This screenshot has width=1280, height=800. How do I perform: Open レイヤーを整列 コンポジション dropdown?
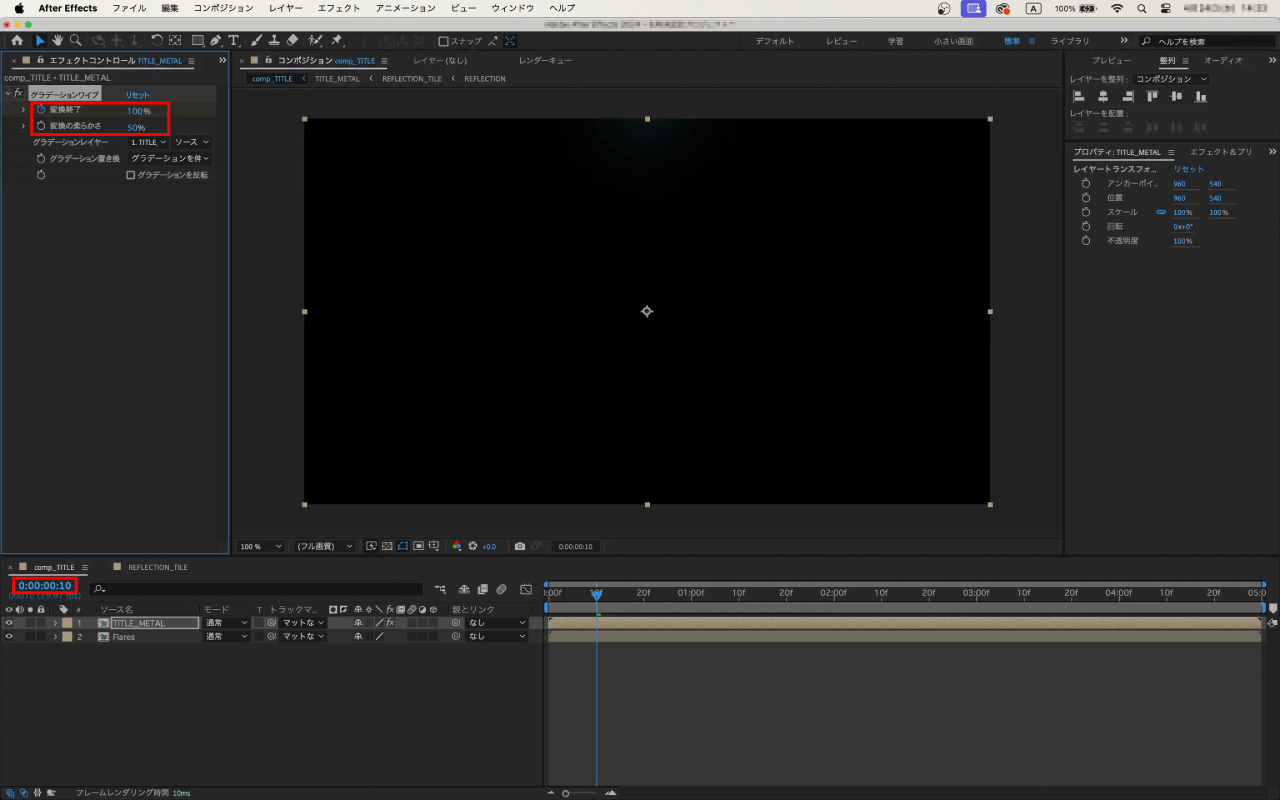pyautogui.click(x=1171, y=79)
